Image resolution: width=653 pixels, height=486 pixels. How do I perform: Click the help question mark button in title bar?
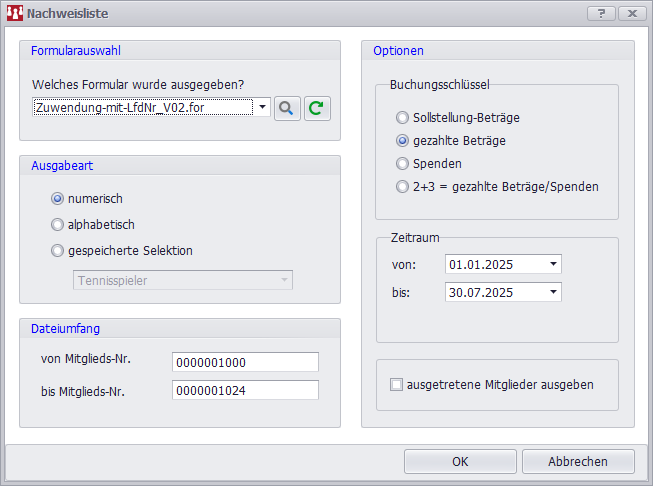point(601,14)
